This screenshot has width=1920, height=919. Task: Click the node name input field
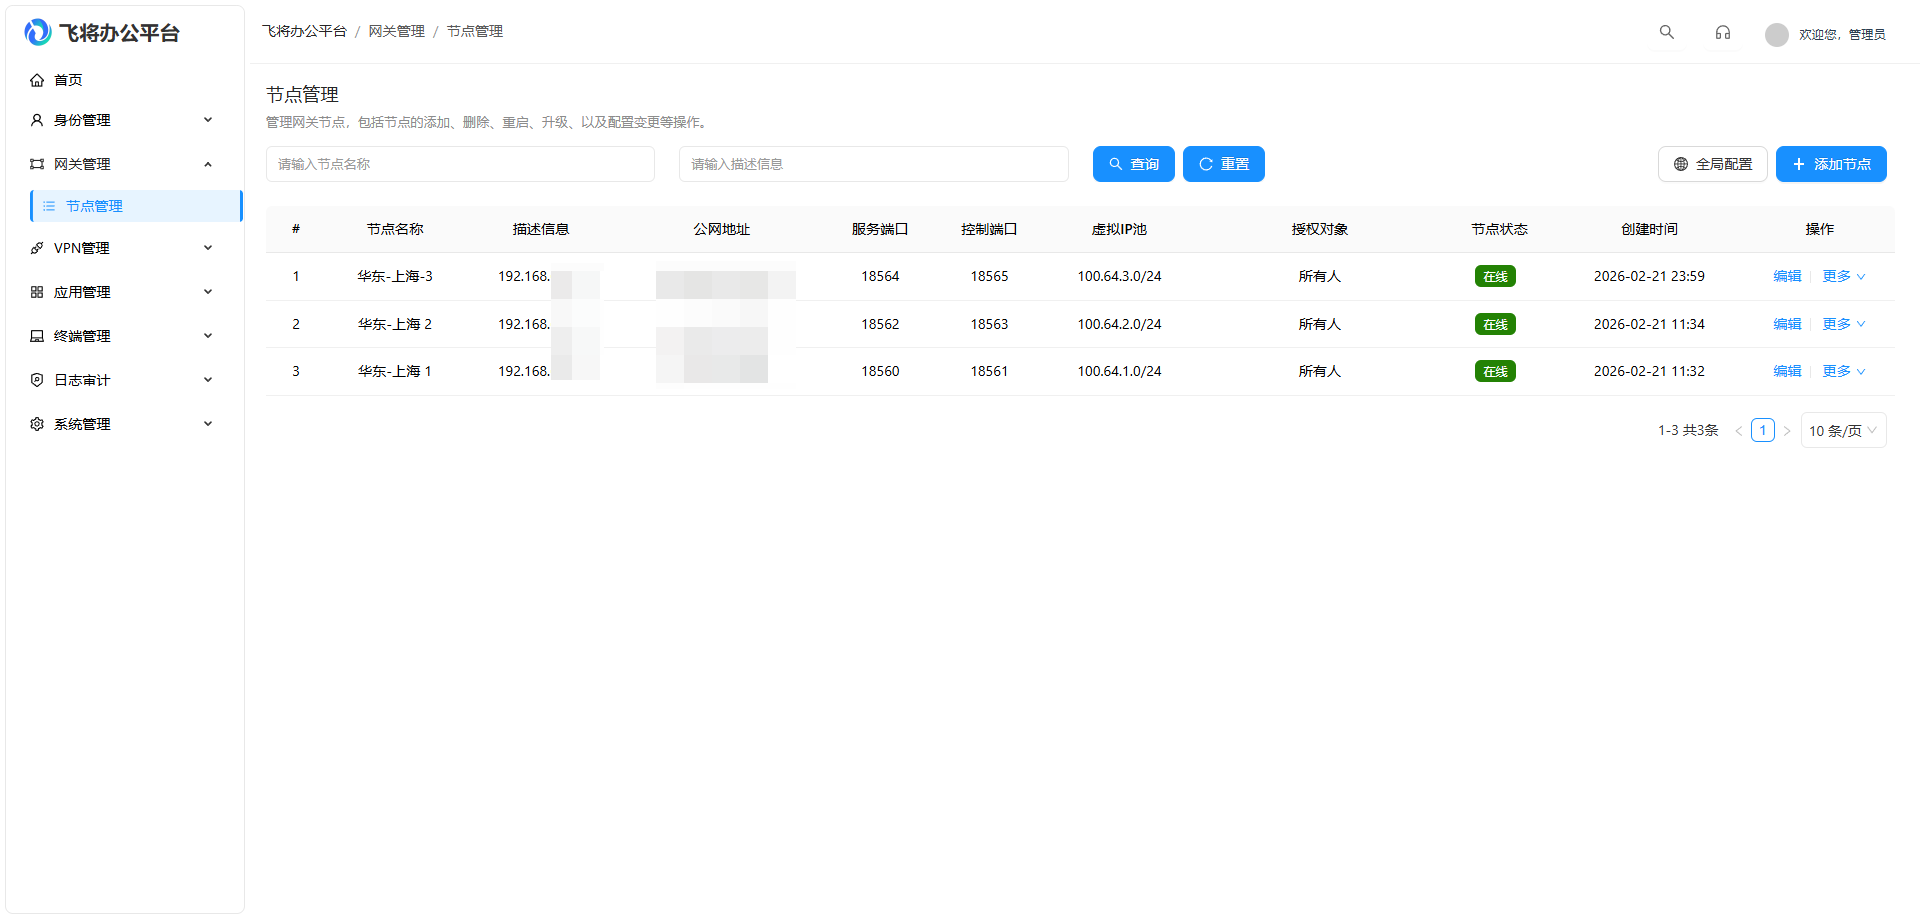(x=460, y=164)
